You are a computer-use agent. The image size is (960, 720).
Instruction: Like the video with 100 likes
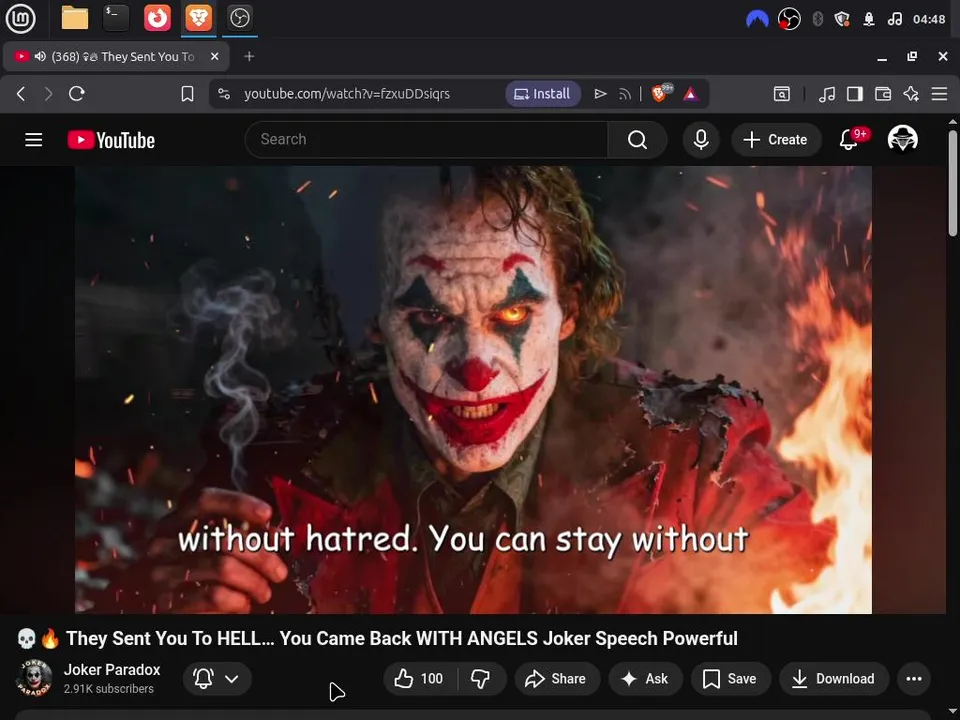click(x=419, y=678)
